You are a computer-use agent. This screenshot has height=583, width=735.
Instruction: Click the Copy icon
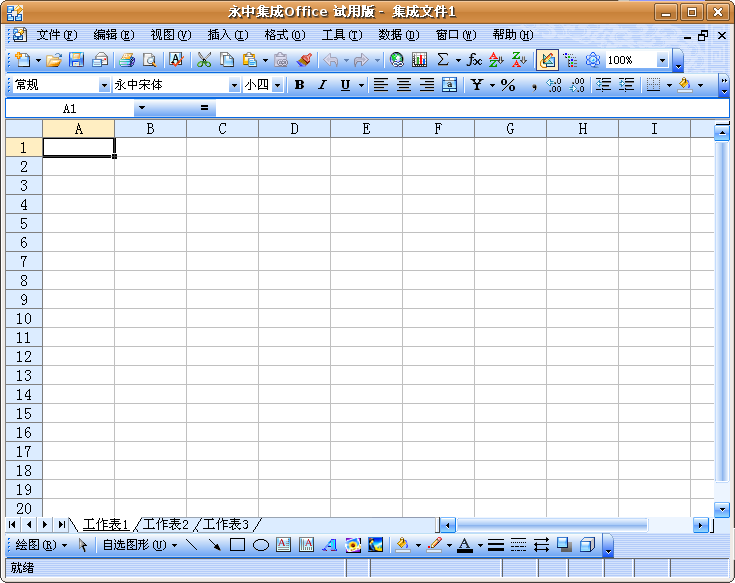tap(227, 60)
